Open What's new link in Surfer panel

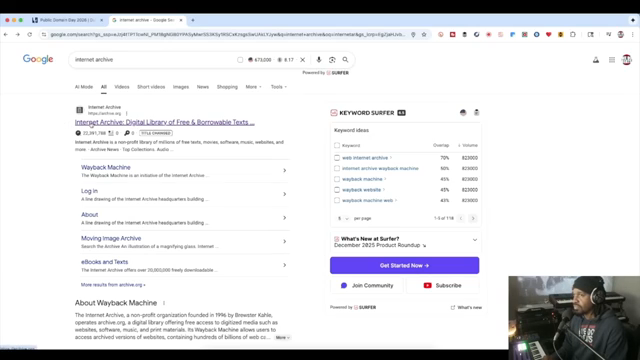[466, 307]
